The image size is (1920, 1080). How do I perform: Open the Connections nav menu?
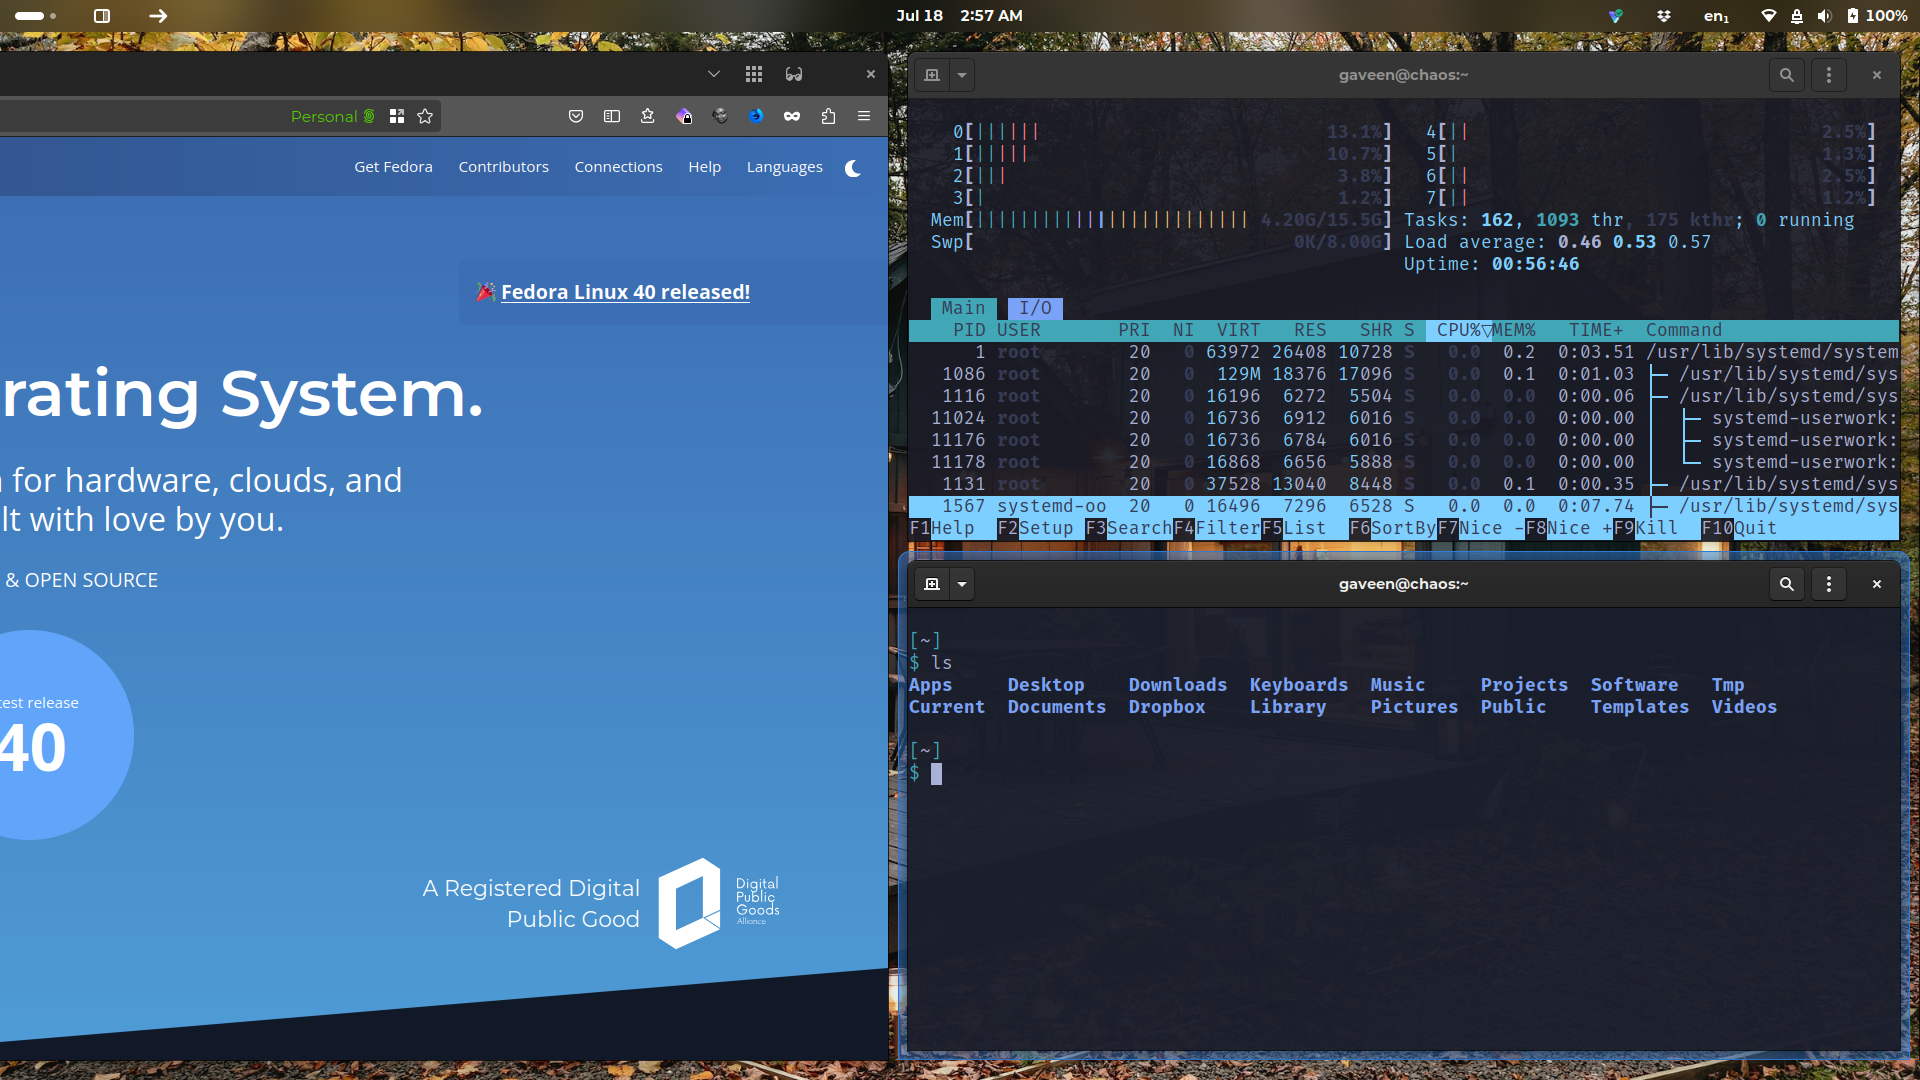[618, 167]
